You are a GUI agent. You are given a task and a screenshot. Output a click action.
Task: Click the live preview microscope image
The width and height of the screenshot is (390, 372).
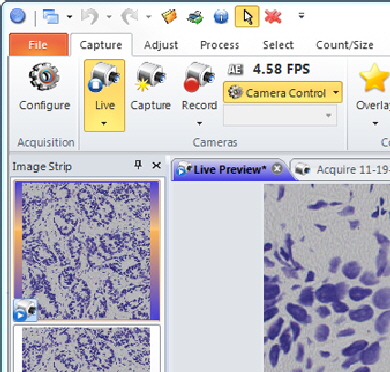tap(327, 278)
